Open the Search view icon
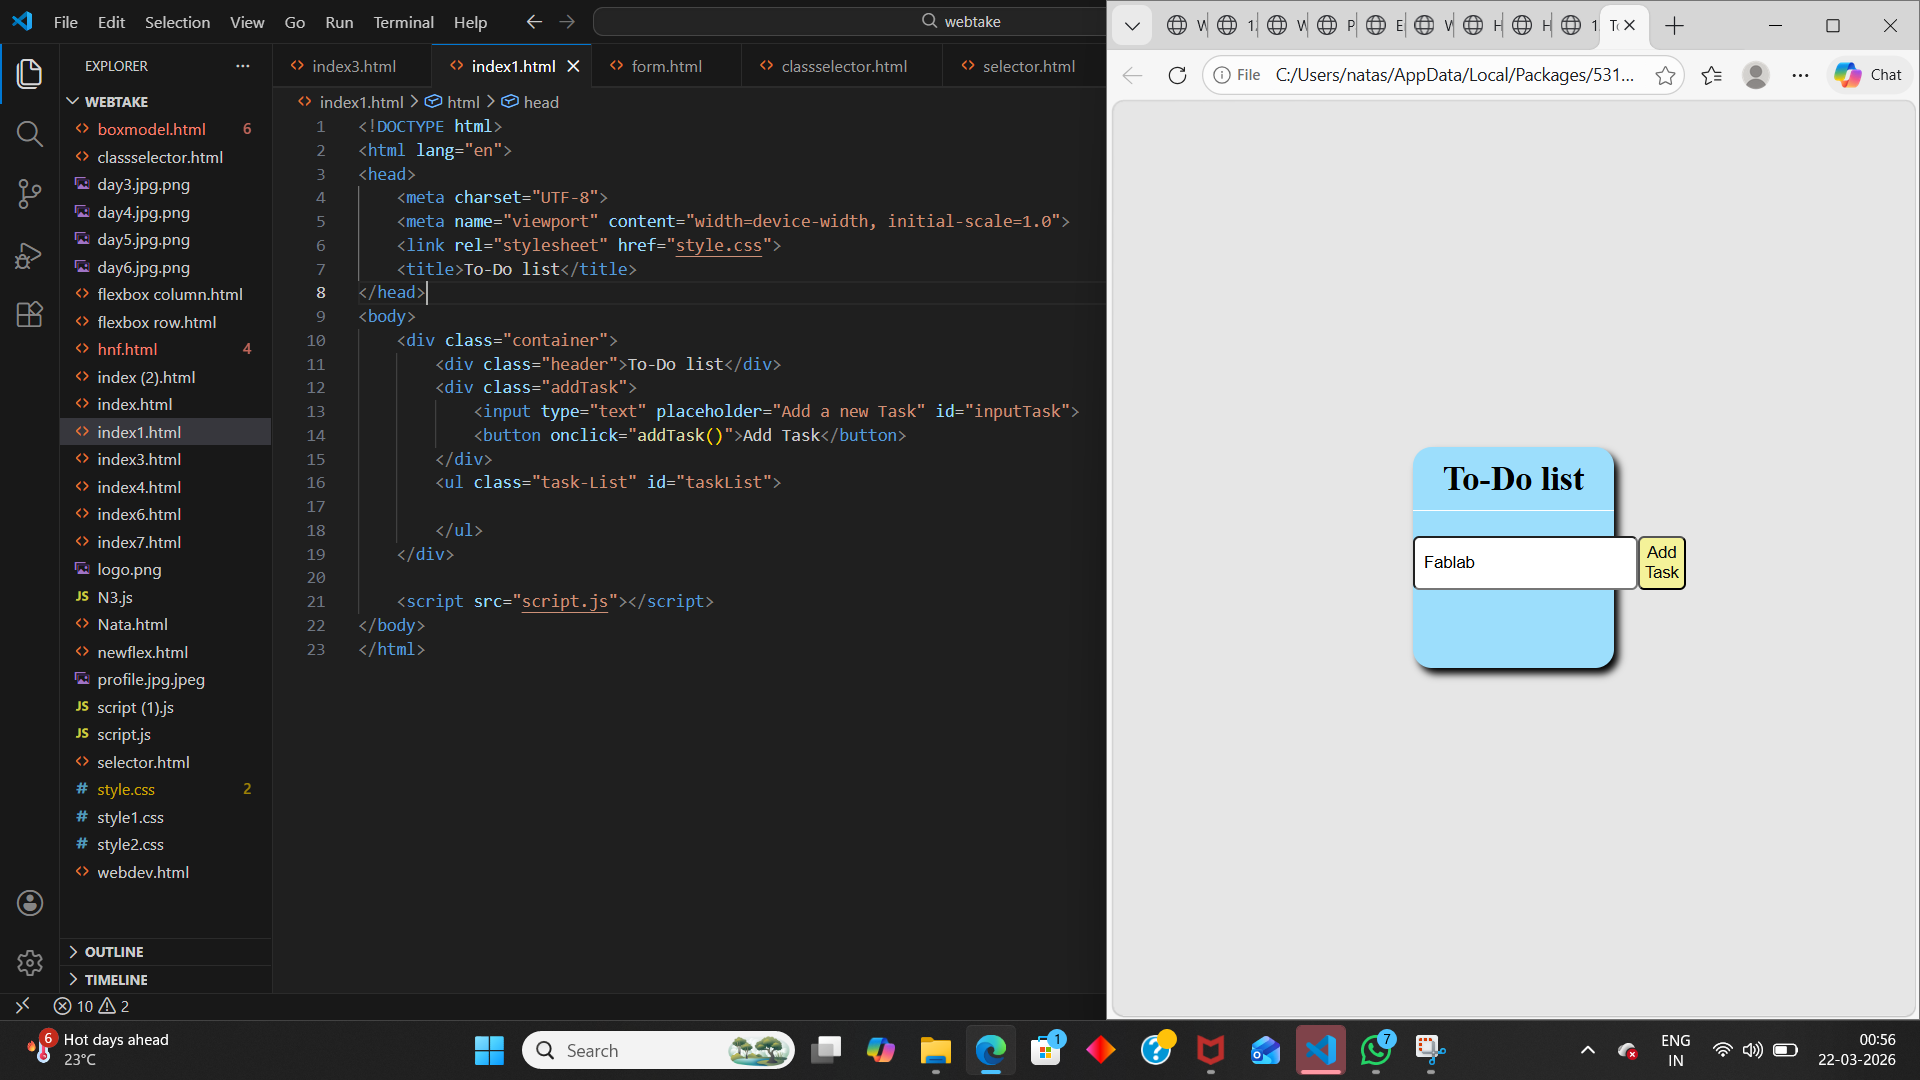 [29, 133]
